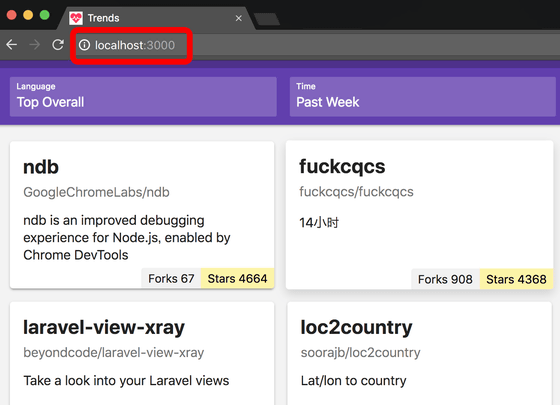The height and width of the screenshot is (405, 560).
Task: Open the loc2country repository title
Action: [356, 327]
